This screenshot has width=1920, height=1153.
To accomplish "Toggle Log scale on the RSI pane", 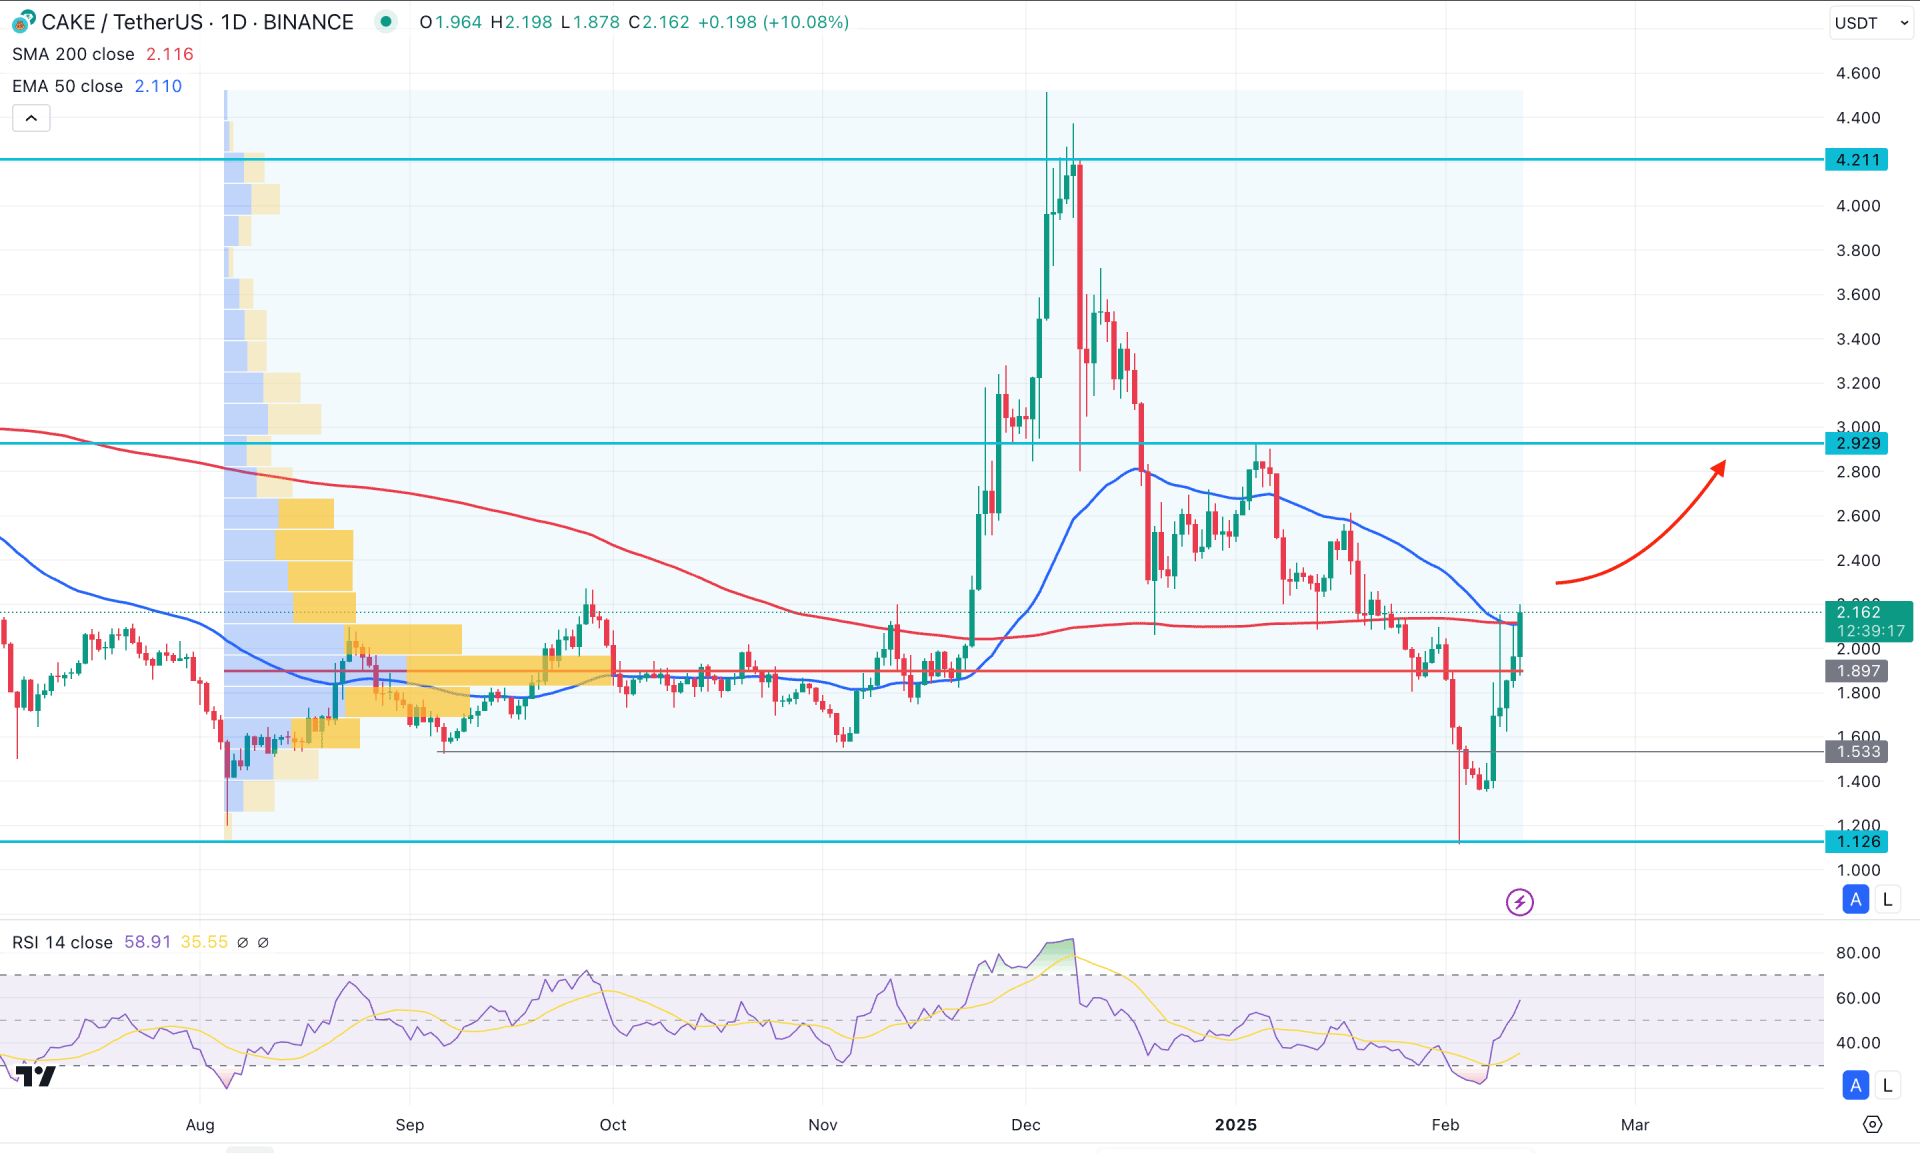I will [1887, 1085].
